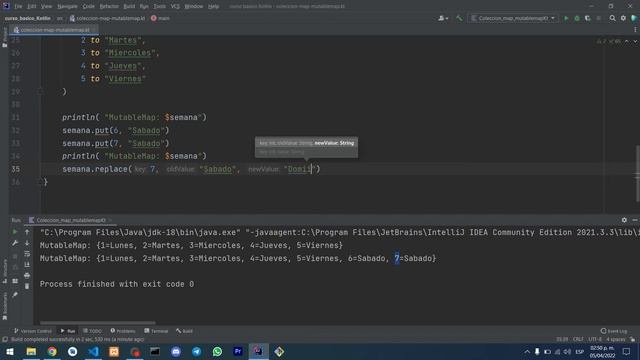This screenshot has width=640, height=360.
Task: Open Version Control tool window
Action: 33,331
